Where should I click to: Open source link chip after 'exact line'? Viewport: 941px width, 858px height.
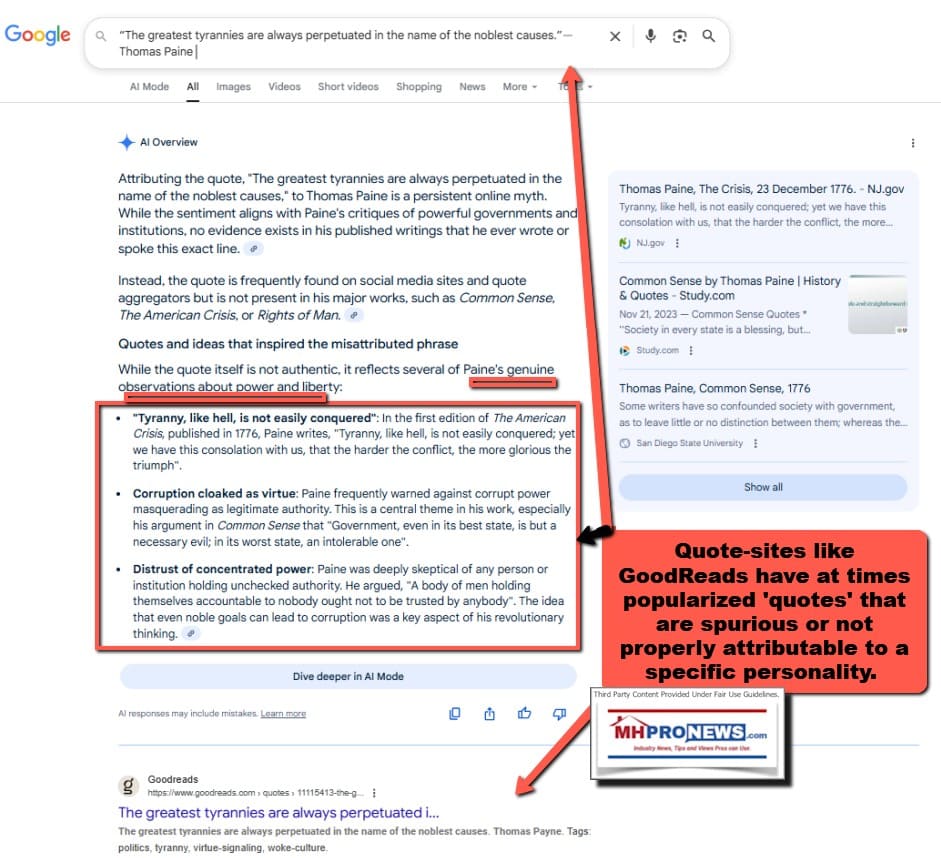(254, 248)
